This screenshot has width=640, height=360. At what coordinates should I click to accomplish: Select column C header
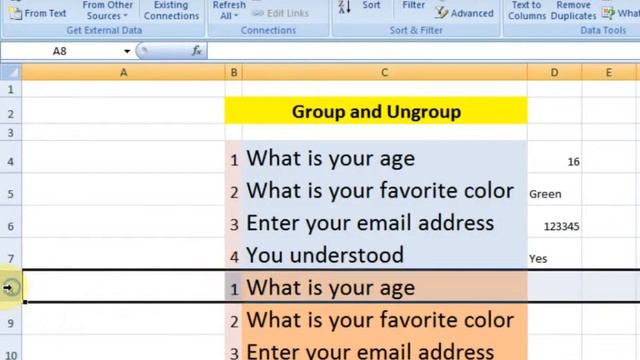[384, 73]
